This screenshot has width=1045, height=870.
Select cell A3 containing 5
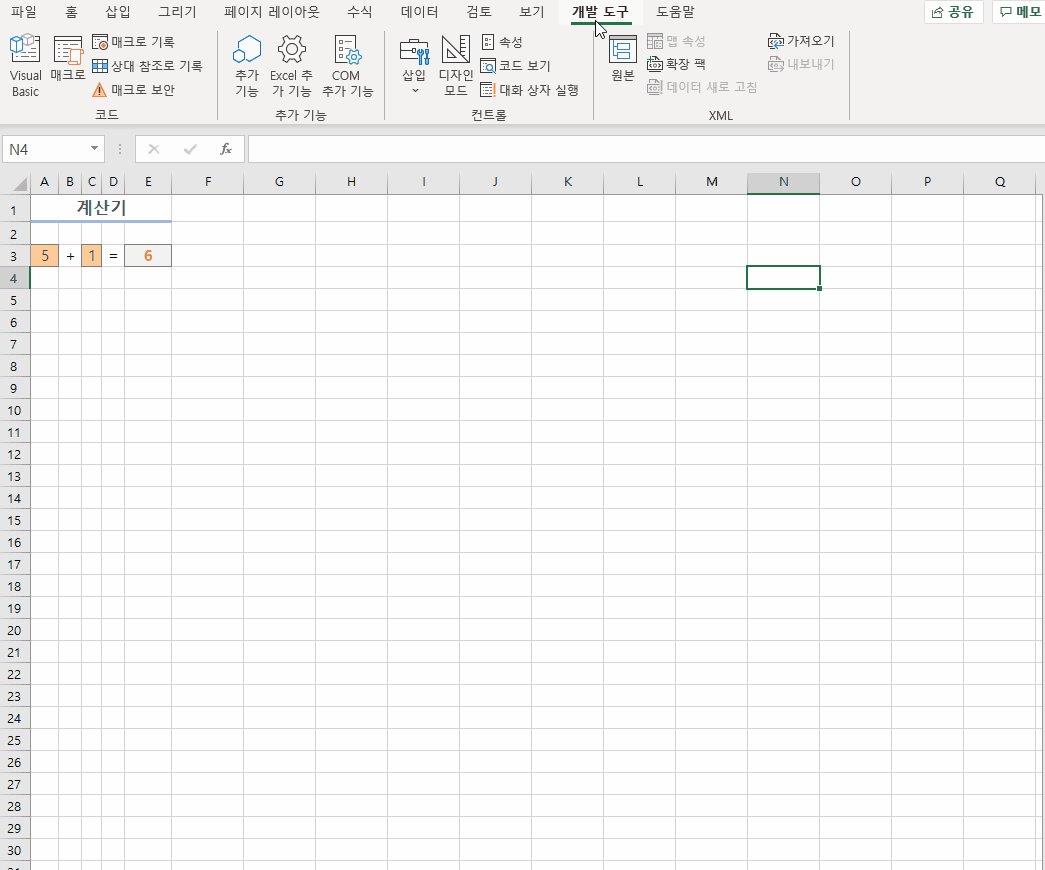point(45,256)
